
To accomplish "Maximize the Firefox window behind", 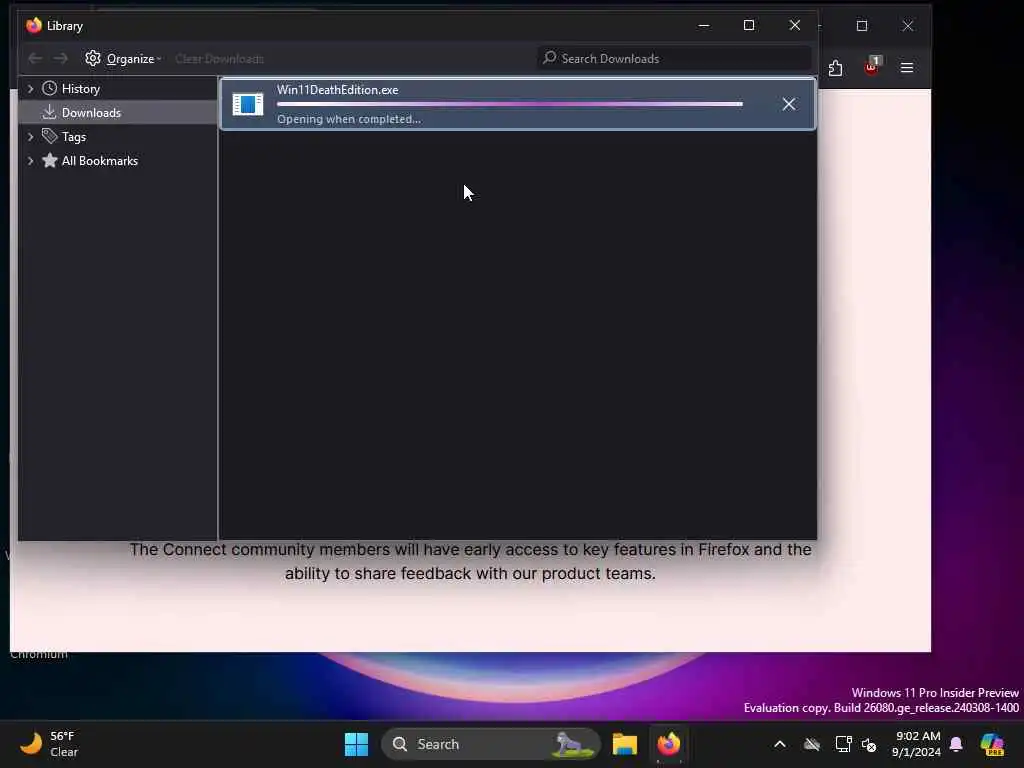I will tap(862, 26).
